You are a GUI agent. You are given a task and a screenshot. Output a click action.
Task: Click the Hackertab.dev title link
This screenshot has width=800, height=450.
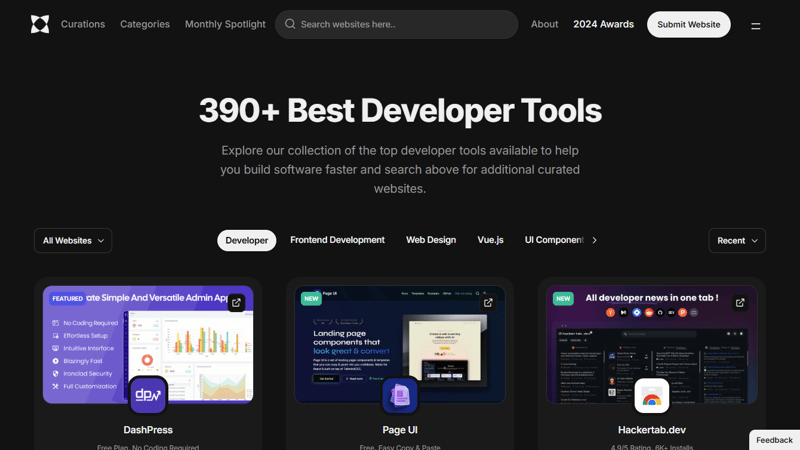click(x=652, y=430)
